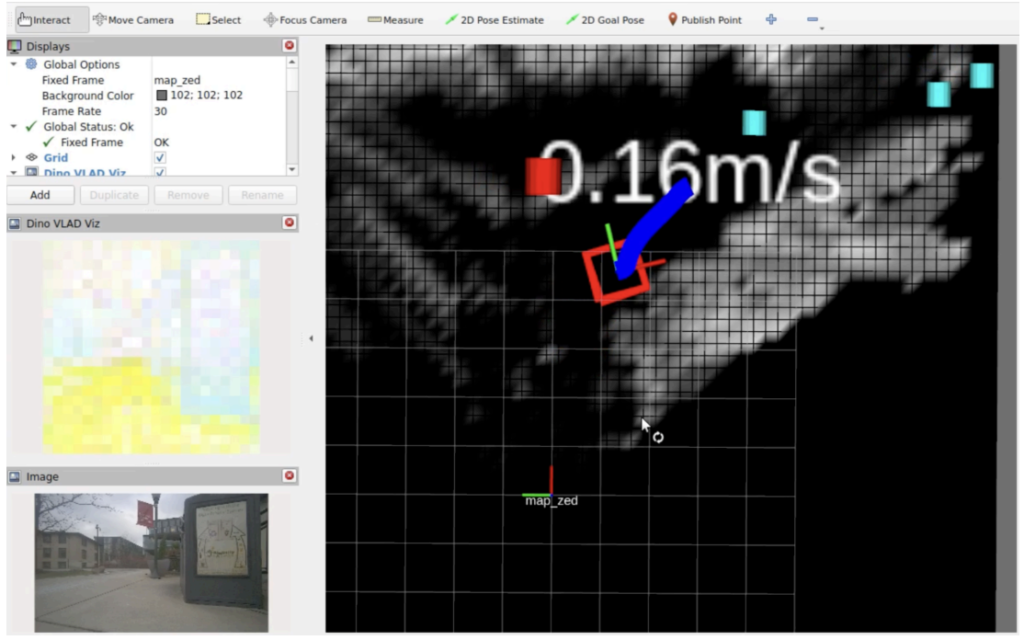
Task: Expand the Grid display tree node
Action: [13, 157]
